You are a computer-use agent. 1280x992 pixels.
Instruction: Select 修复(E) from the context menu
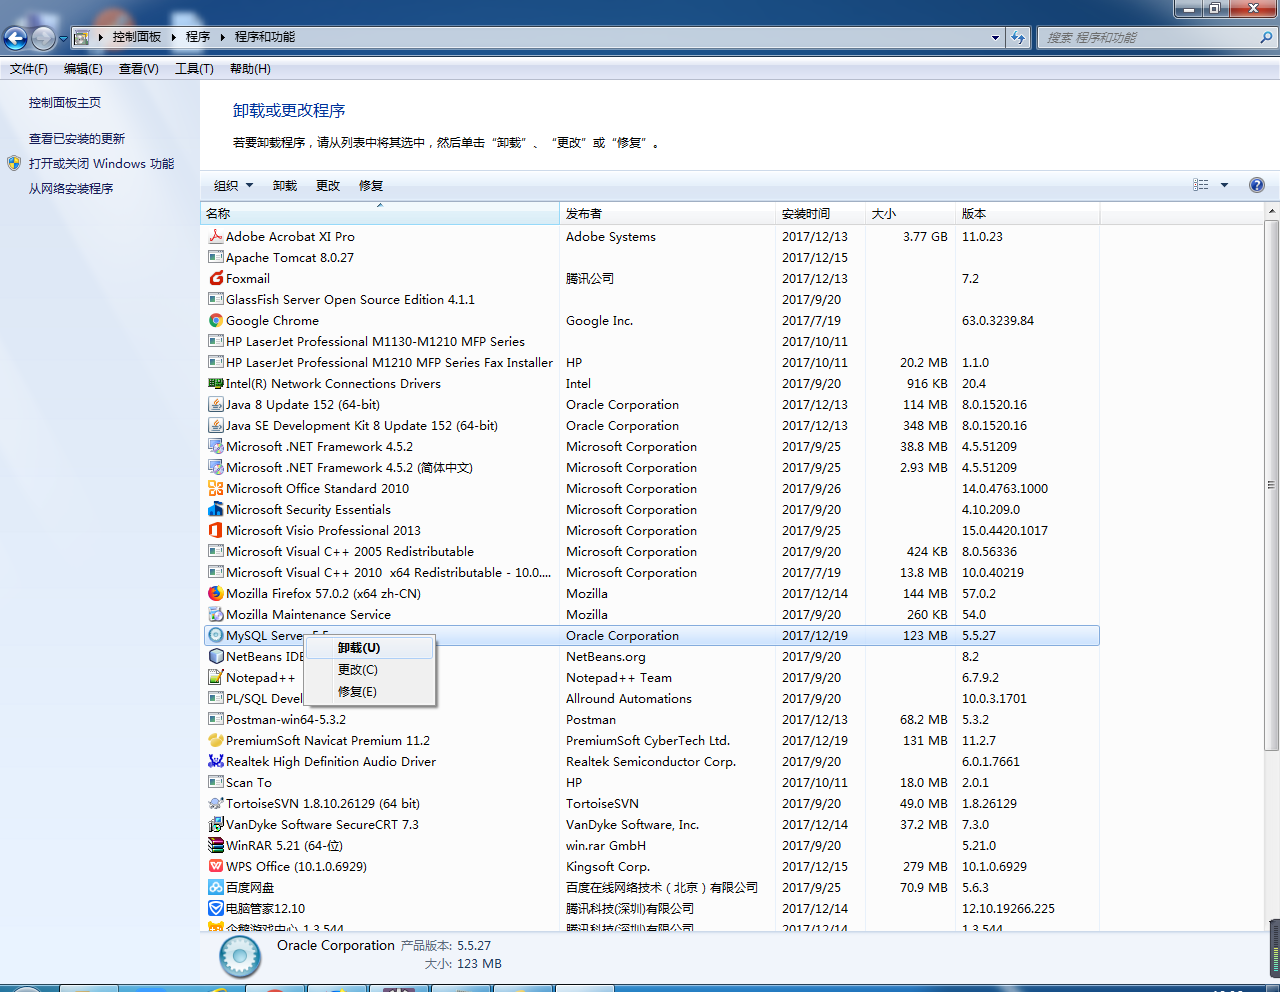[x=370, y=692]
